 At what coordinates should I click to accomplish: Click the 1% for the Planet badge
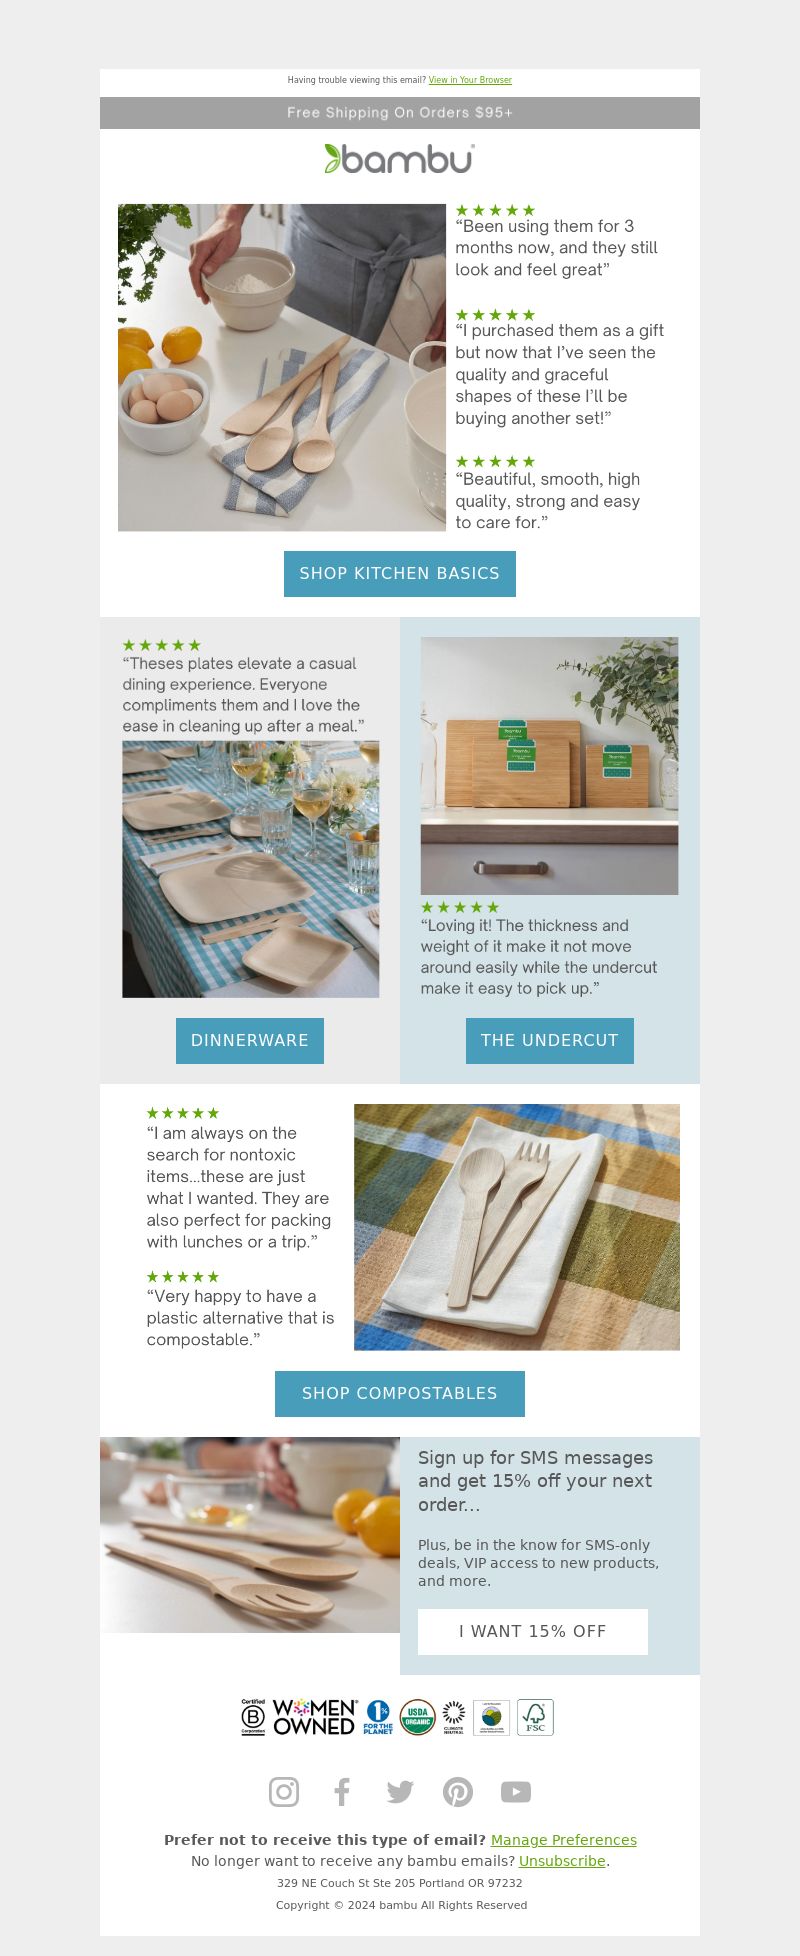pyautogui.click(x=378, y=1717)
